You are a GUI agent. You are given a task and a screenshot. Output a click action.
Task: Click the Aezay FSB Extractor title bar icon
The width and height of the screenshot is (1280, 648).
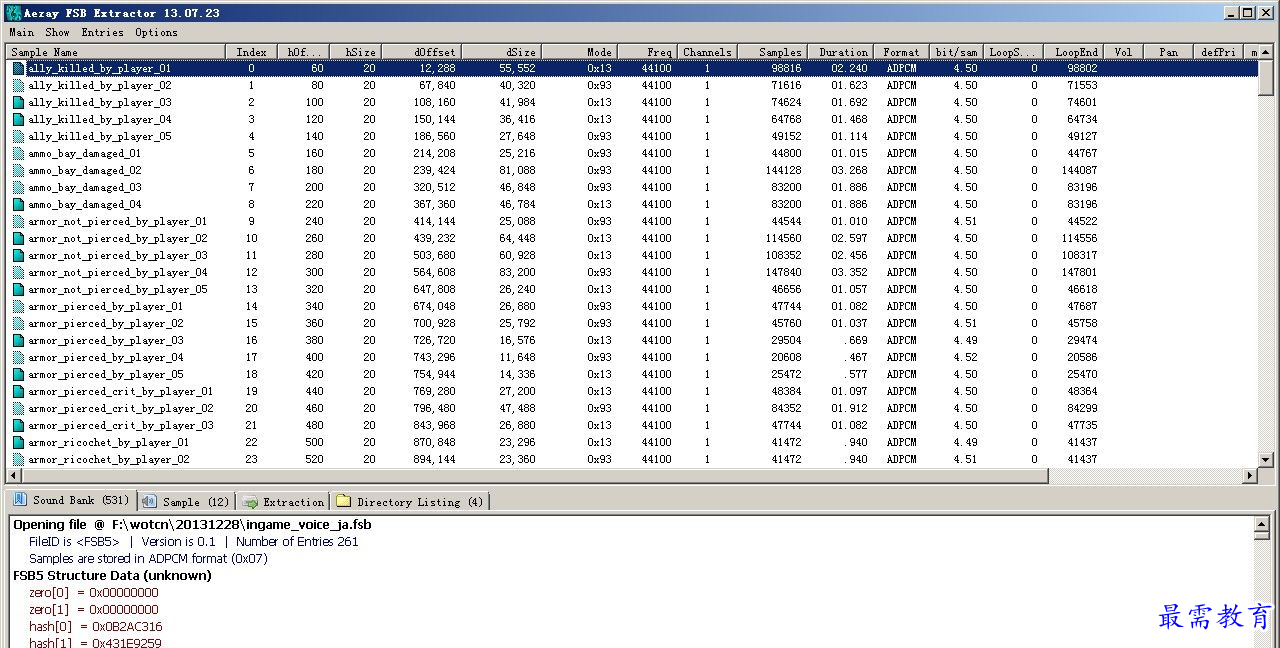point(13,13)
